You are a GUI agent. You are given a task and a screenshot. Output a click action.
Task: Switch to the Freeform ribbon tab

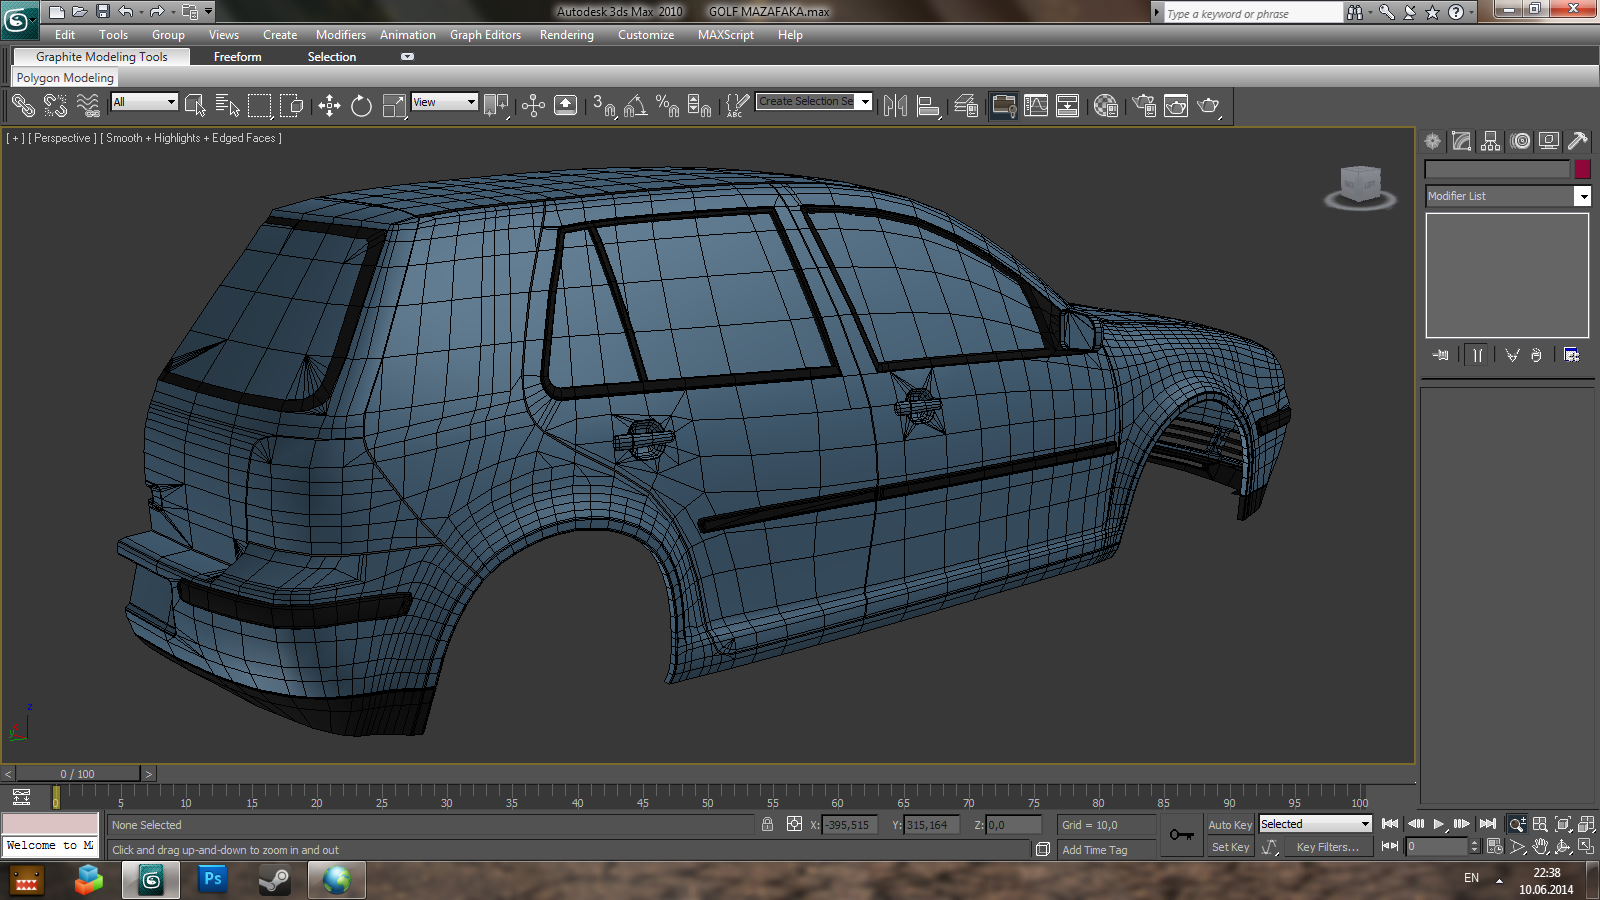(237, 57)
